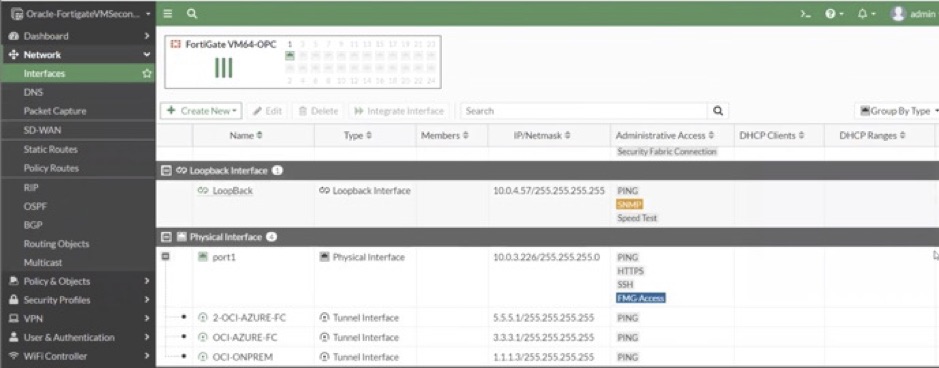Favorite Interfaces page with star icon
This screenshot has height=368, width=939.
[x=147, y=74]
